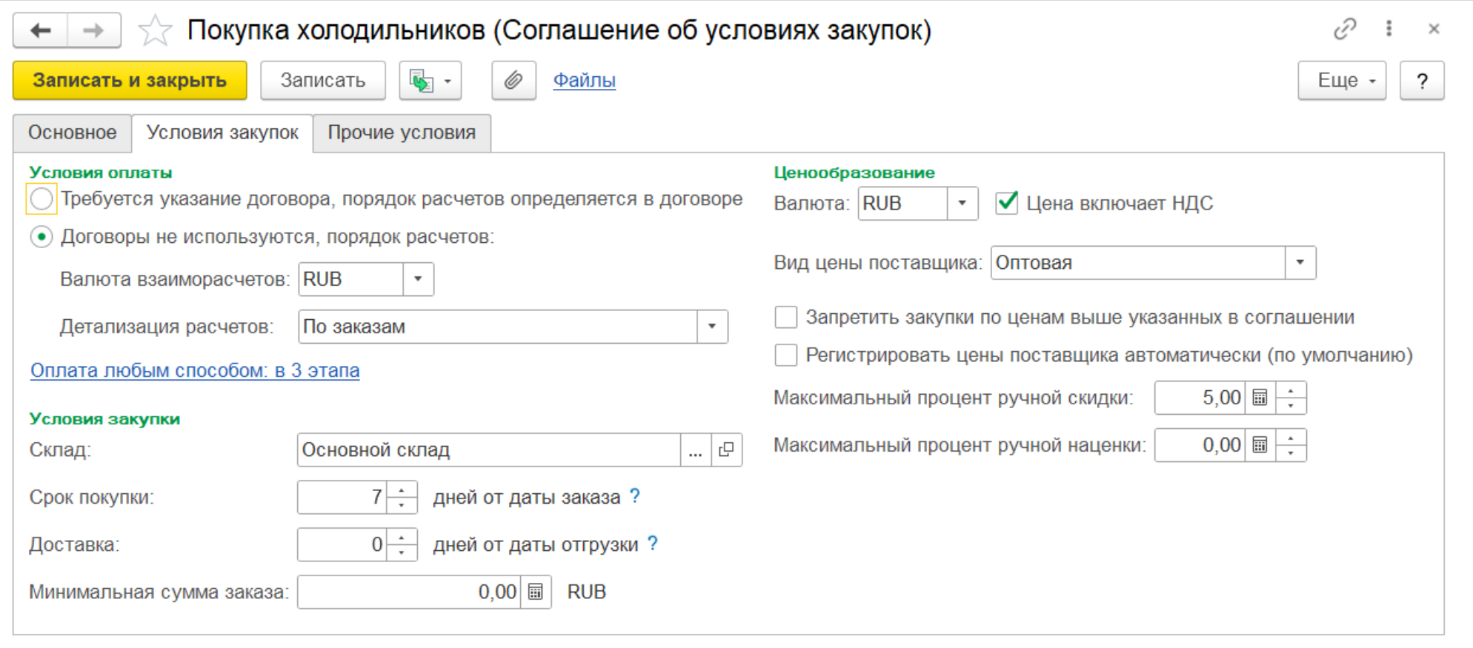Open calculator for Минимальная сумма заказа
This screenshot has width=1473, height=648.
pyautogui.click(x=536, y=592)
